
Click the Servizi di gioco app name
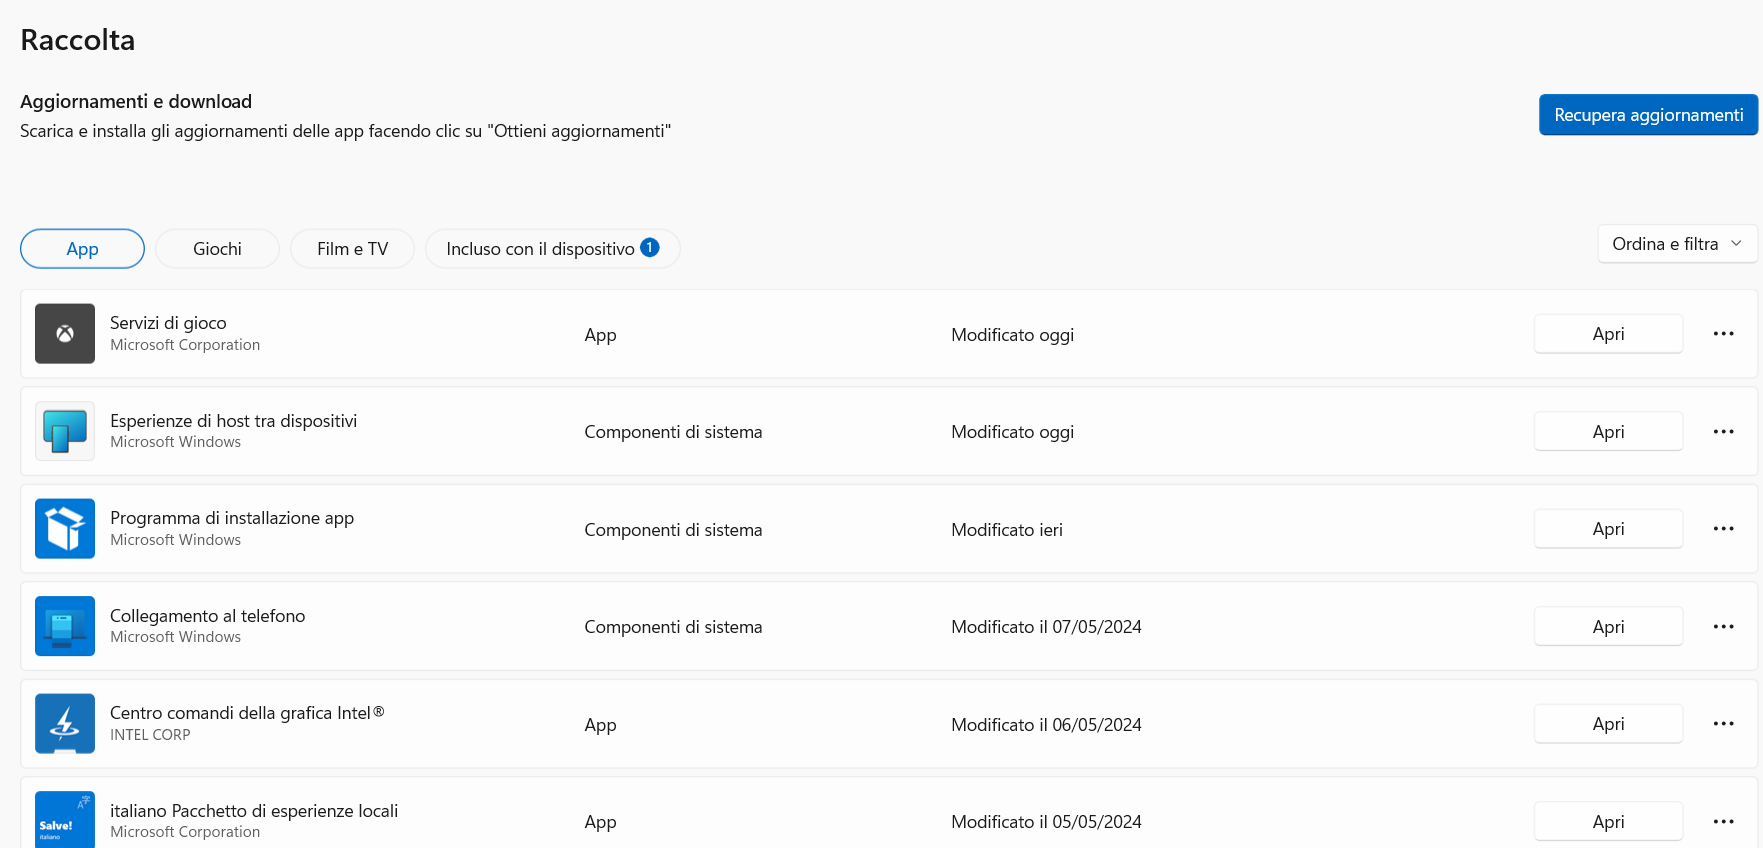[168, 323]
